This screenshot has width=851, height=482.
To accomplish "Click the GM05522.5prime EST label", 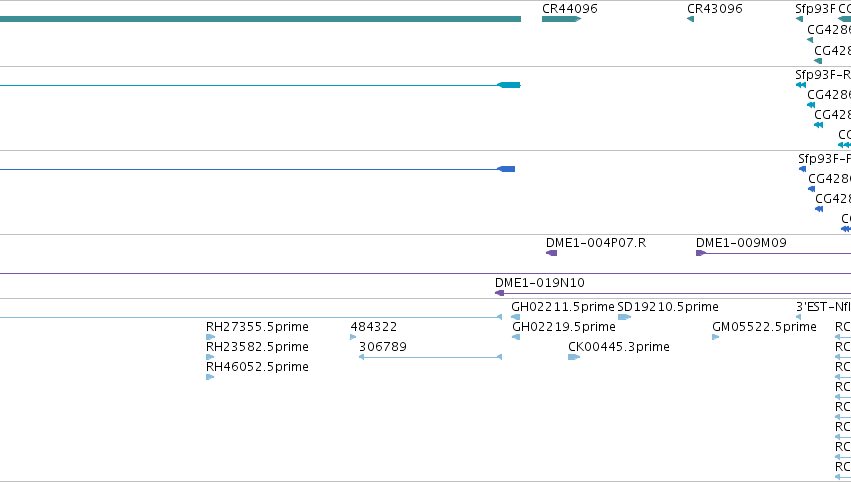I will 764,327.
